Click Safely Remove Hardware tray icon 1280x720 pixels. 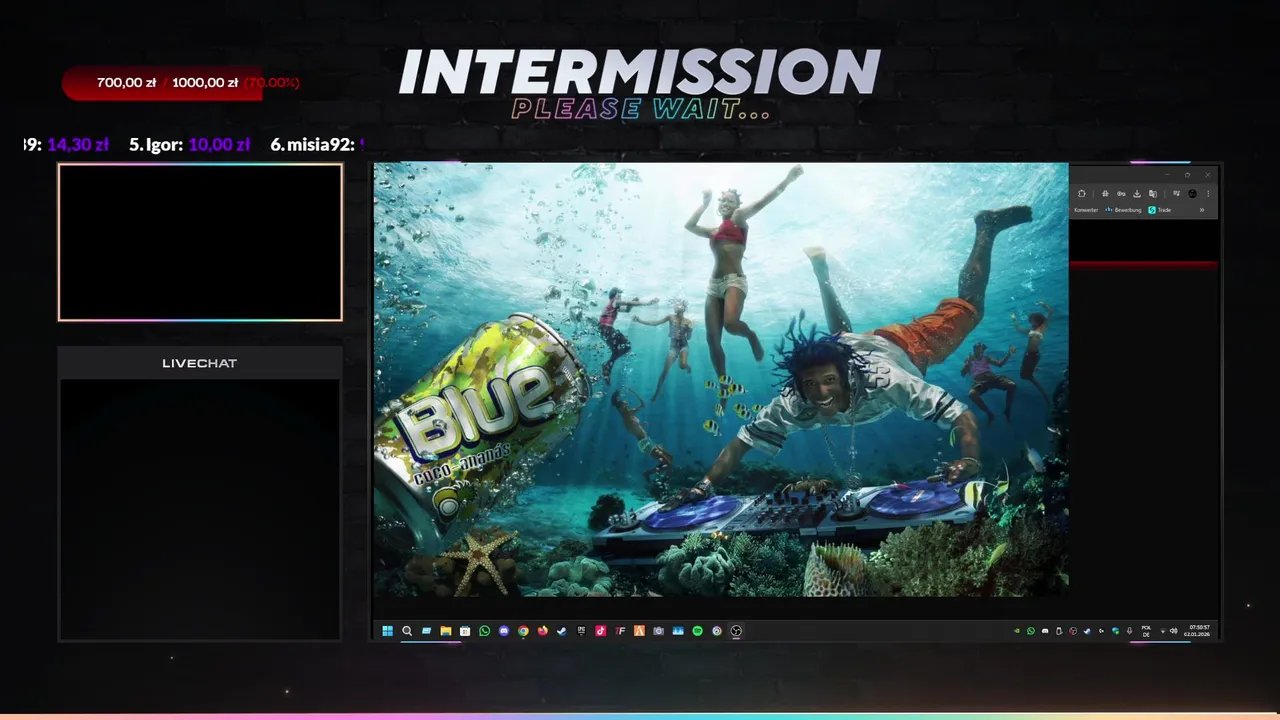(1059, 631)
